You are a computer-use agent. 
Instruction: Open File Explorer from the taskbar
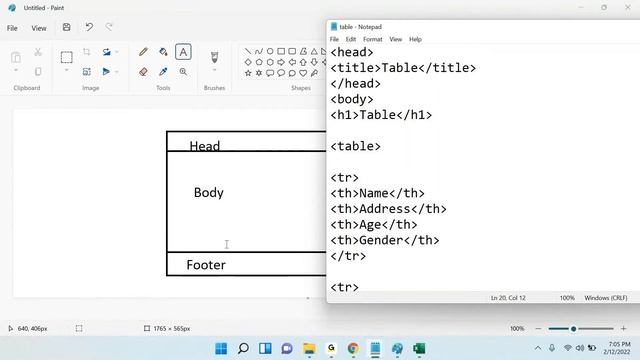[309, 349]
